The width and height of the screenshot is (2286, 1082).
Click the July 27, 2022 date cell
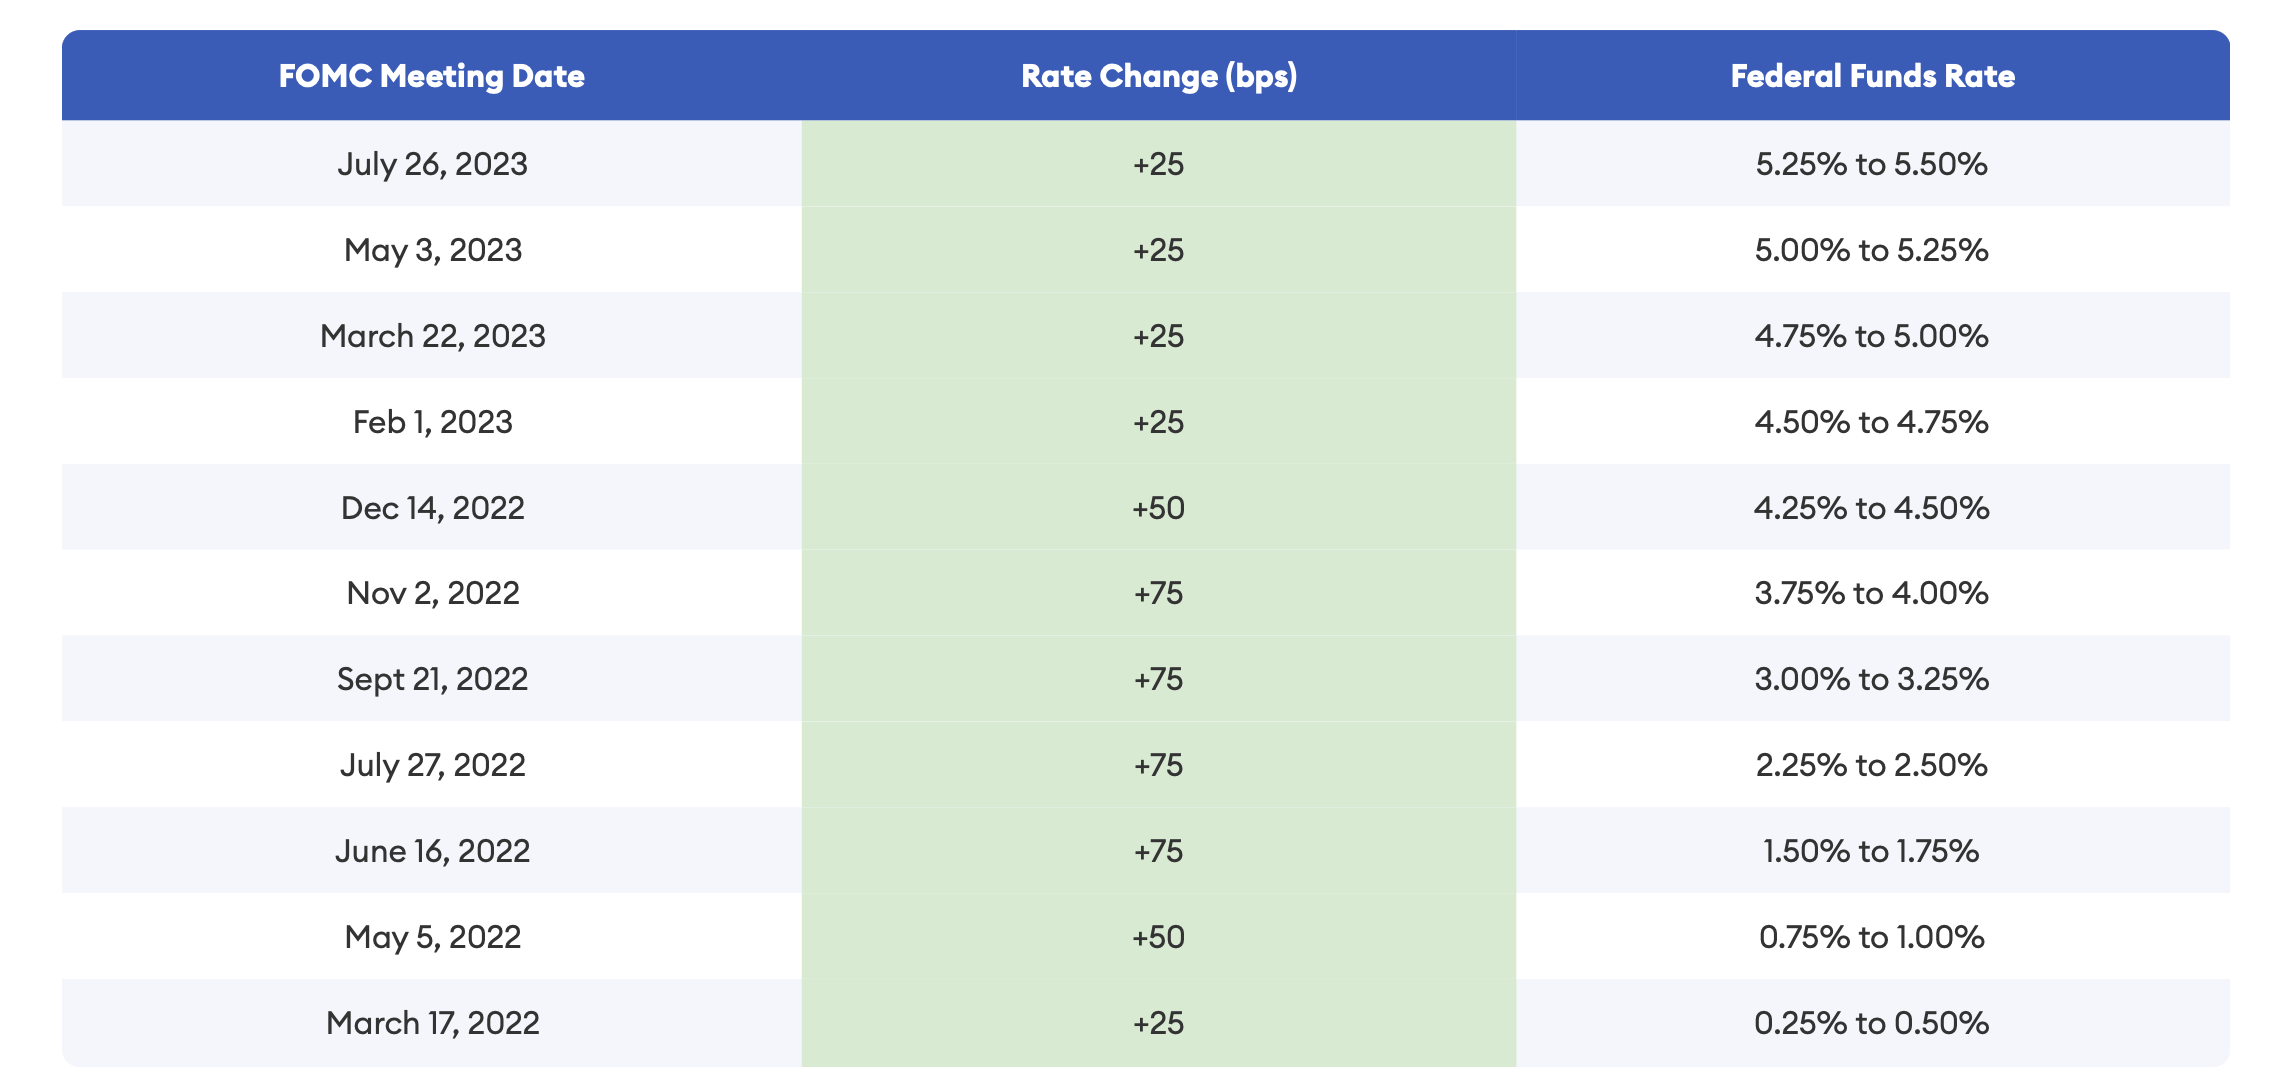(x=432, y=765)
